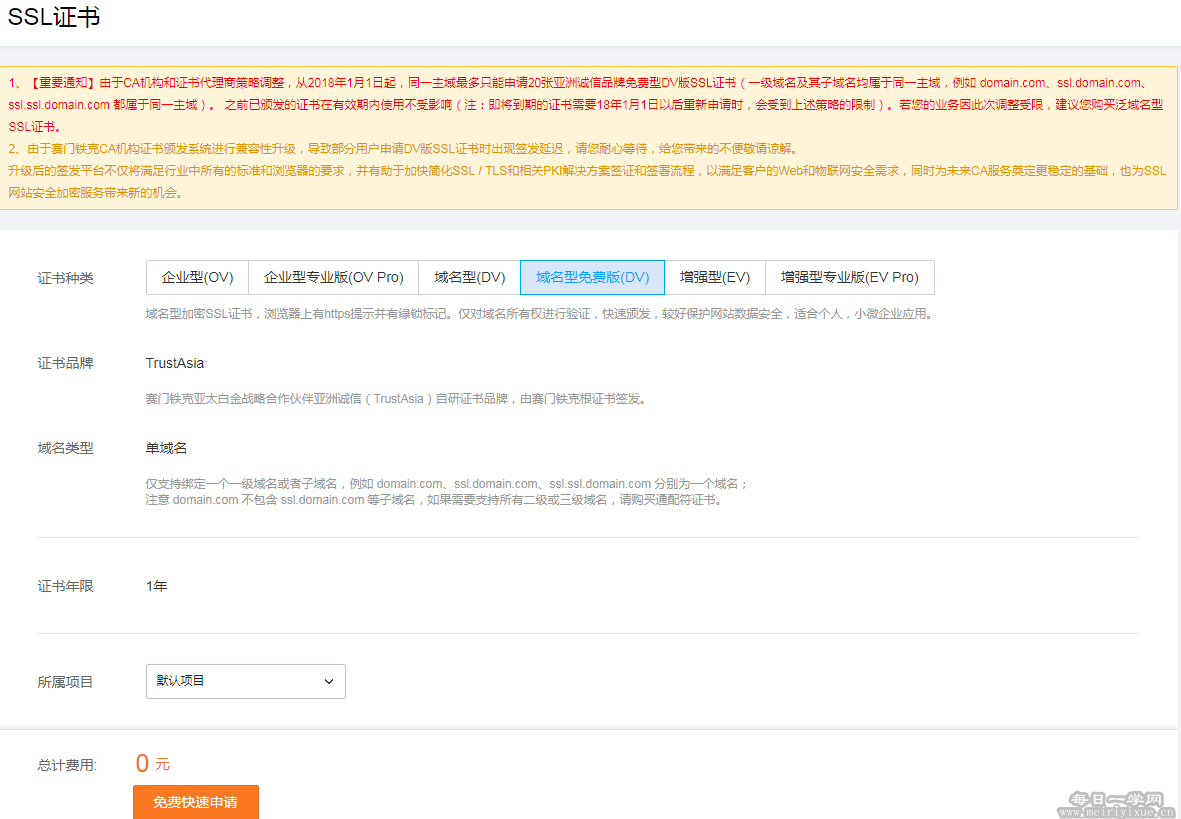The height and width of the screenshot is (819, 1181).
Task: Click the 证书种类 label
Action: tap(66, 279)
